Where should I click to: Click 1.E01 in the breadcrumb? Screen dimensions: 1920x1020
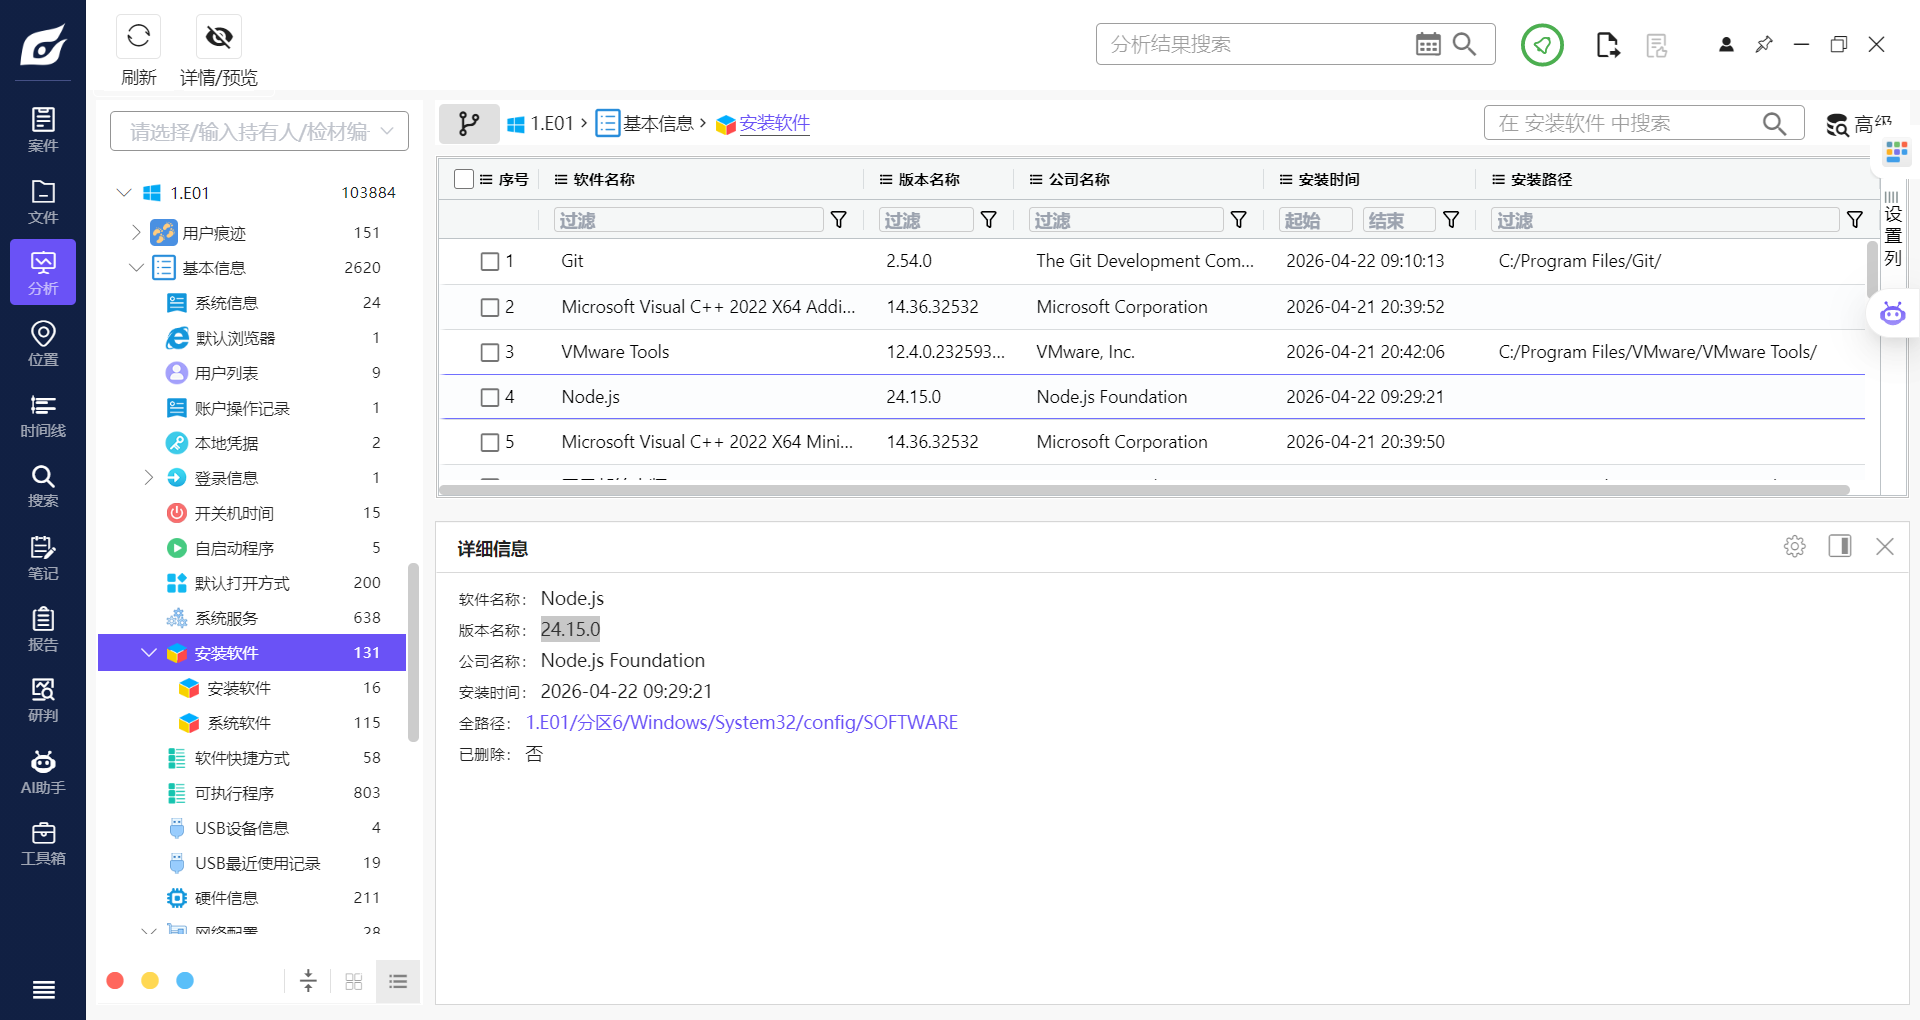(540, 124)
